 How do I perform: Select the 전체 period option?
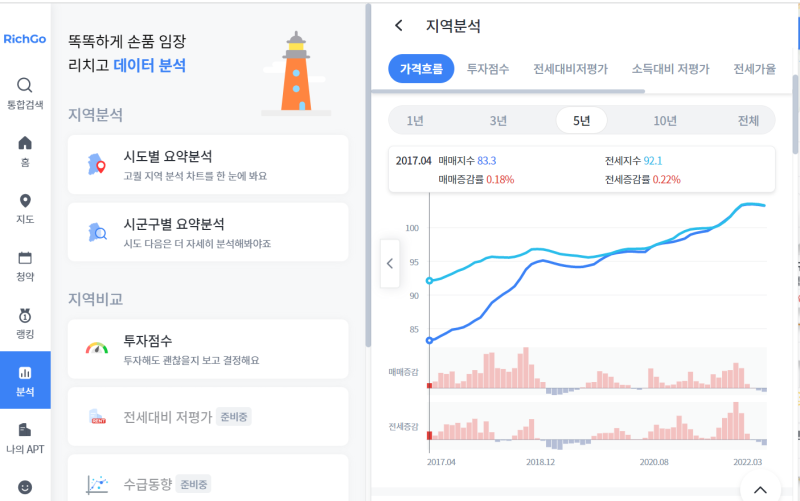coord(748,121)
